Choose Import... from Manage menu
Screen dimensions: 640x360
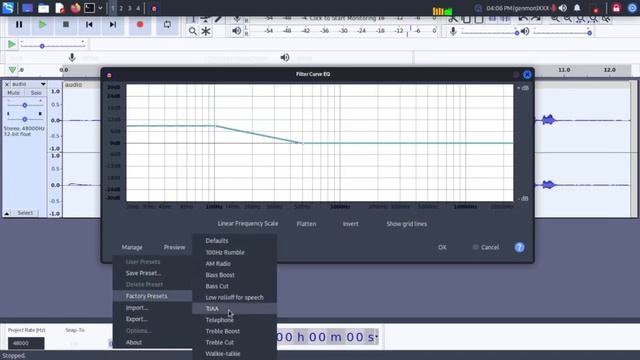[152, 308]
